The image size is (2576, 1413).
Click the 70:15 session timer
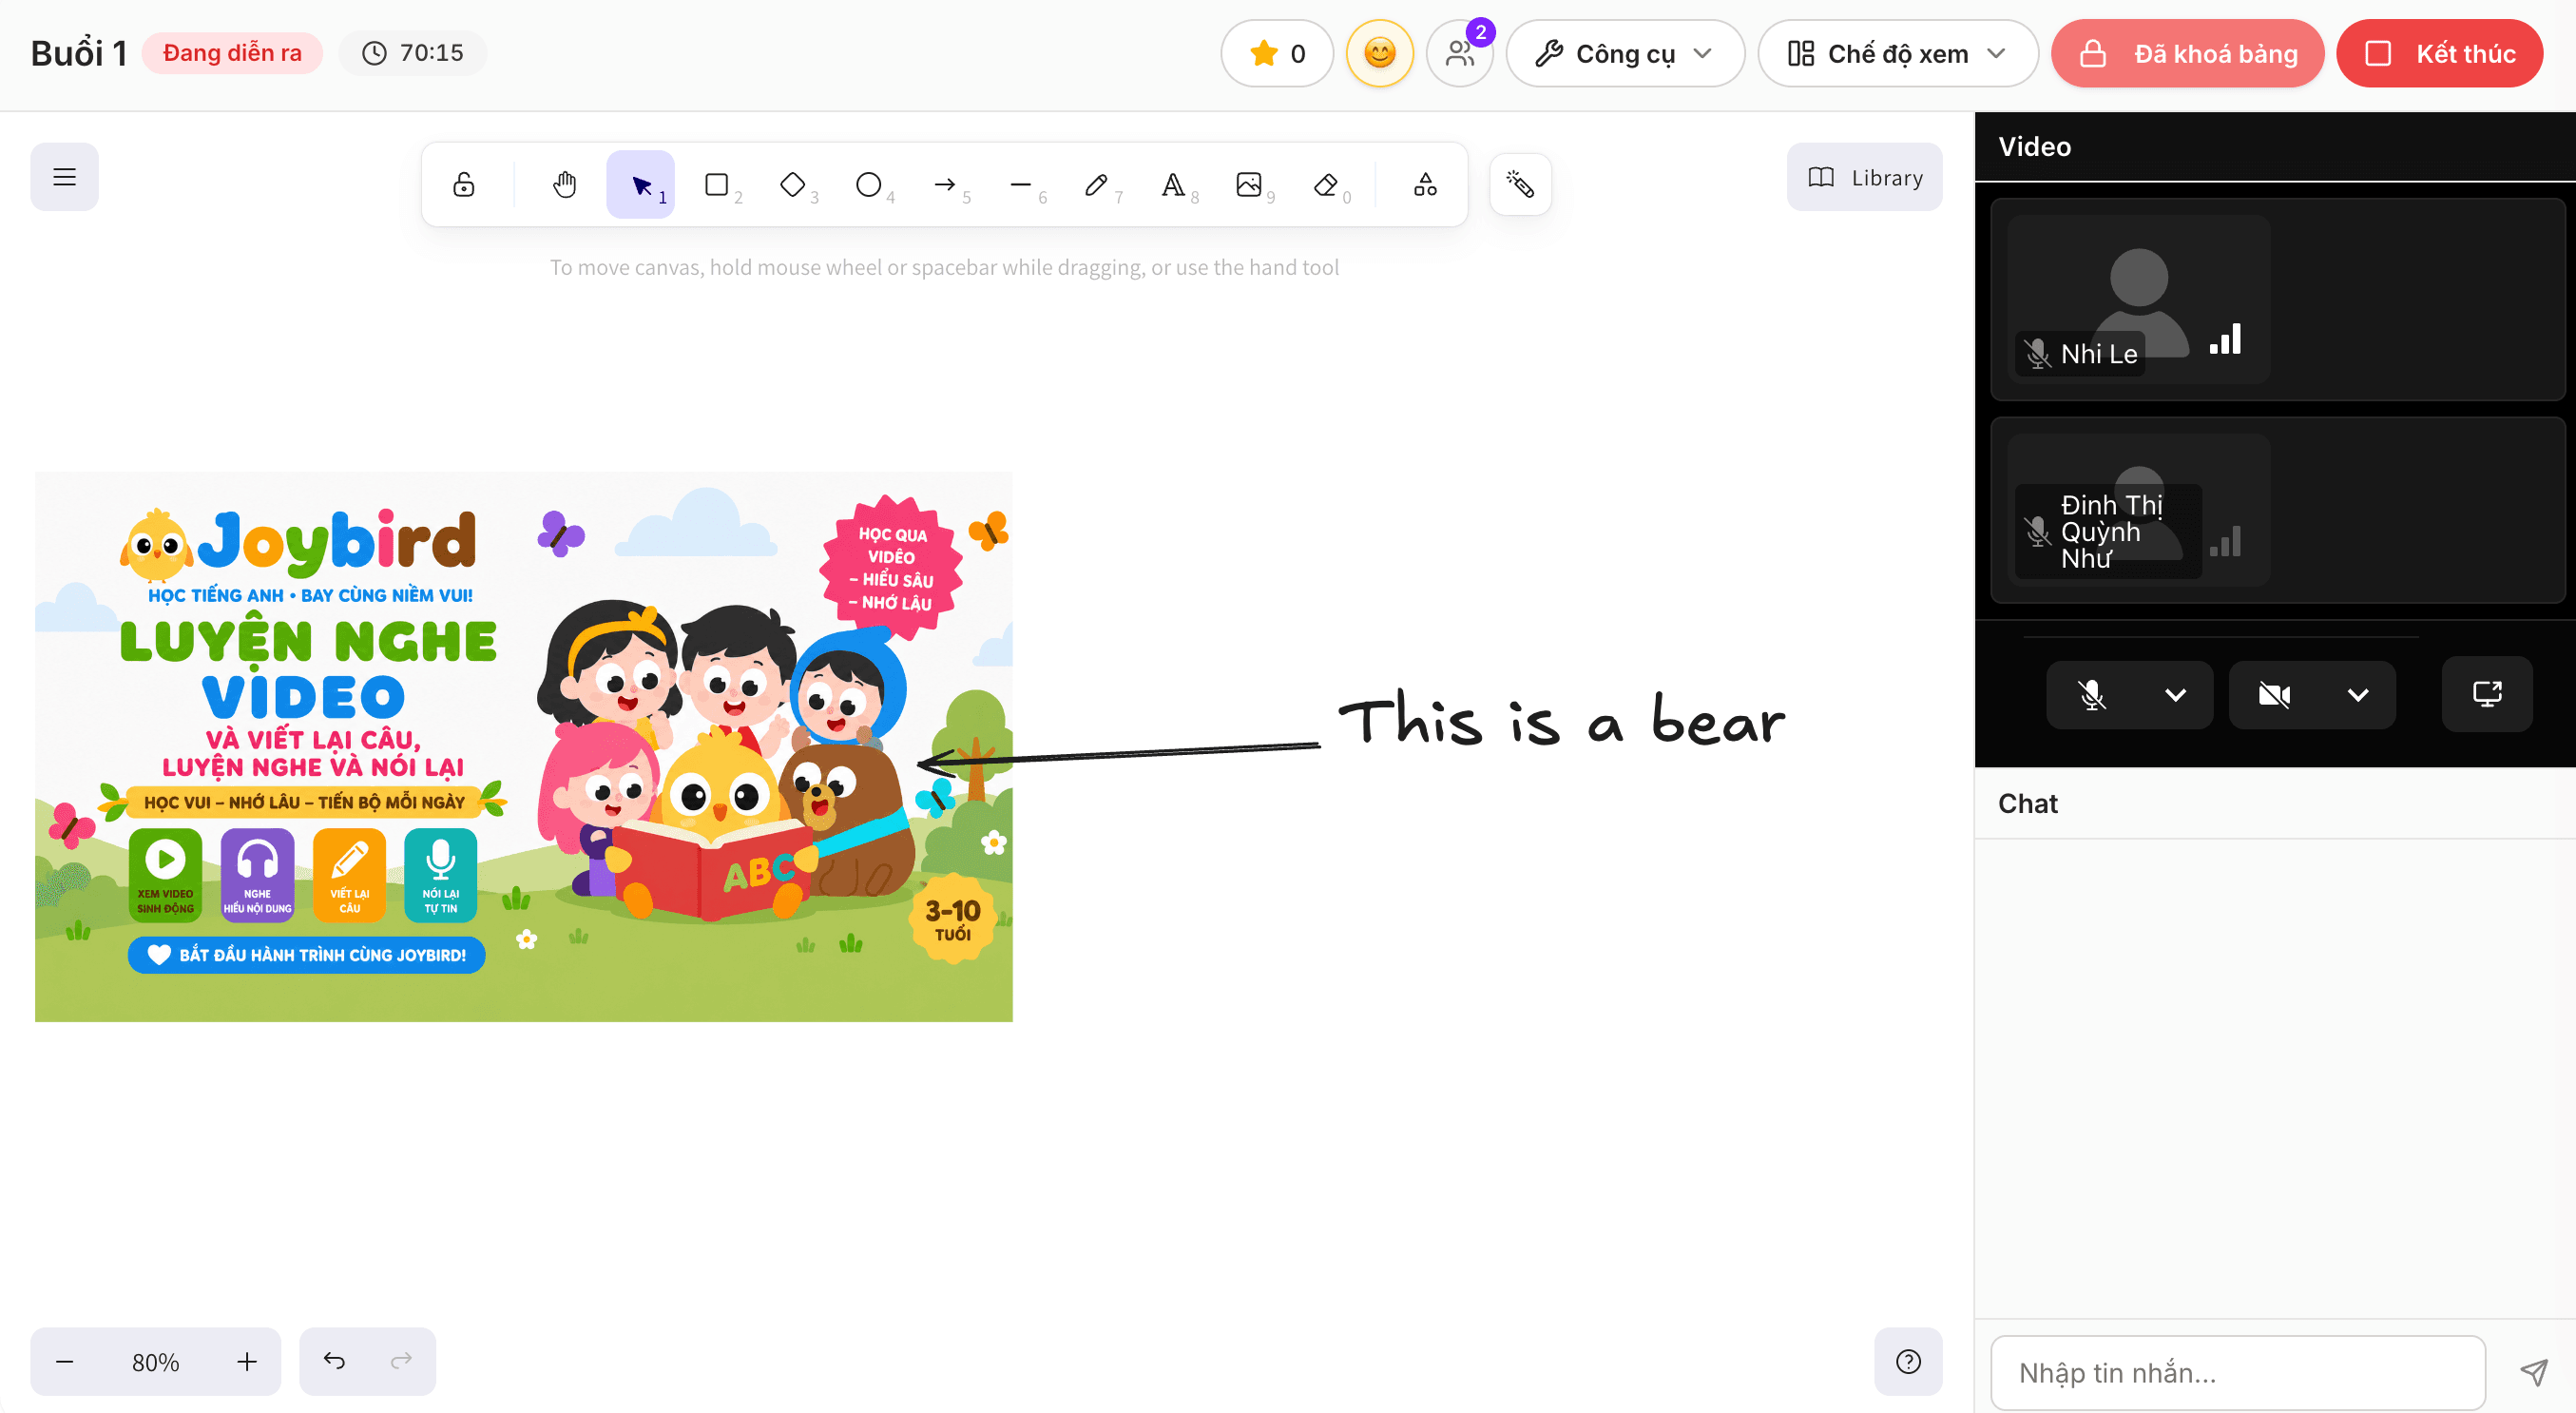tap(412, 53)
